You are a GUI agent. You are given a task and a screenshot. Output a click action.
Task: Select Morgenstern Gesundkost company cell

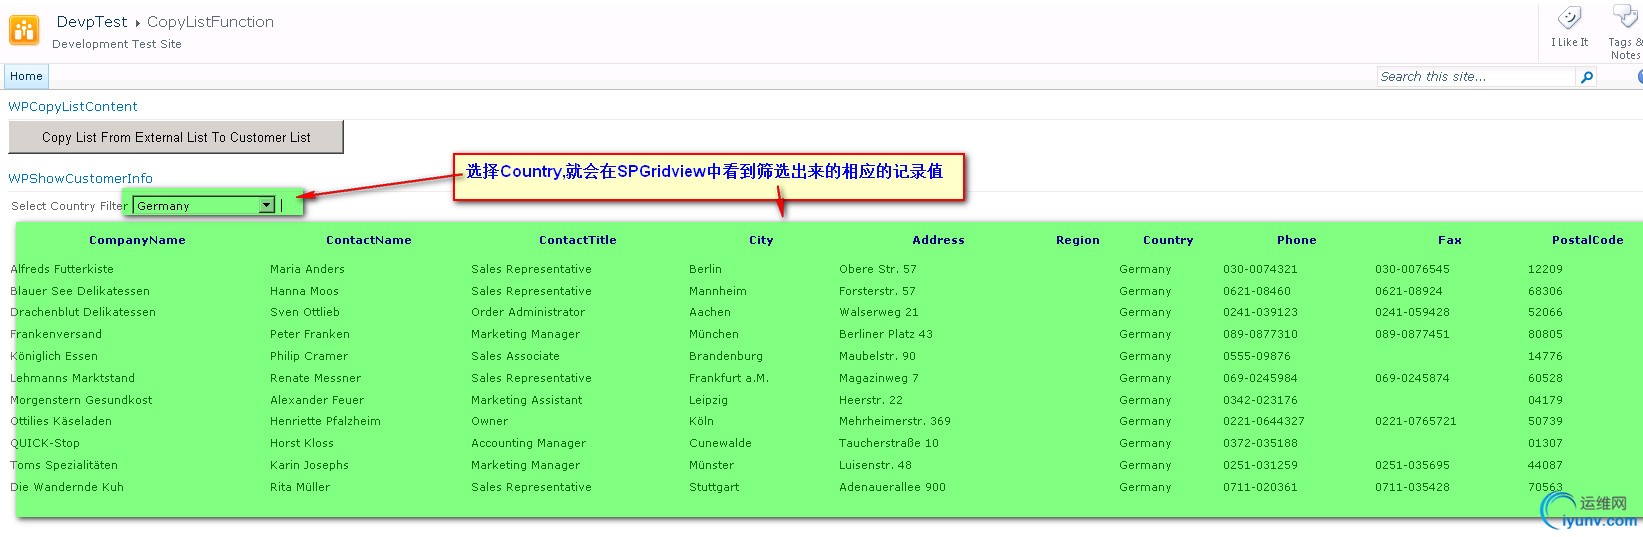81,400
